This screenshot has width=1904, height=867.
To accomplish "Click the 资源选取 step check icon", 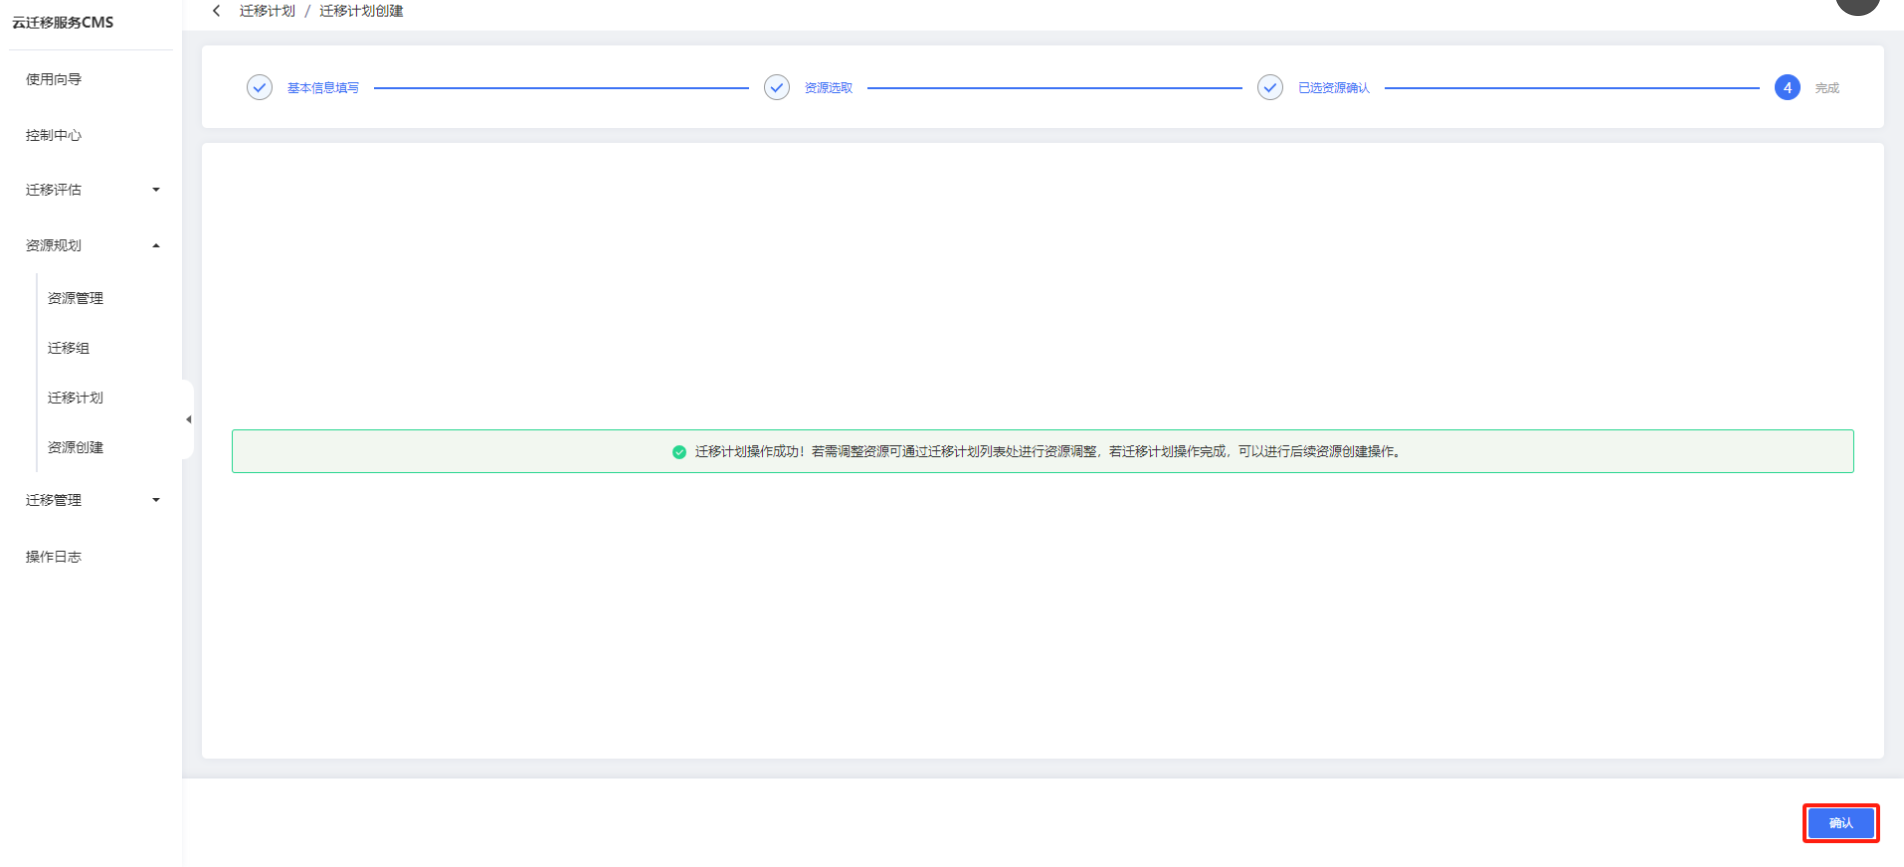I will pyautogui.click(x=777, y=88).
